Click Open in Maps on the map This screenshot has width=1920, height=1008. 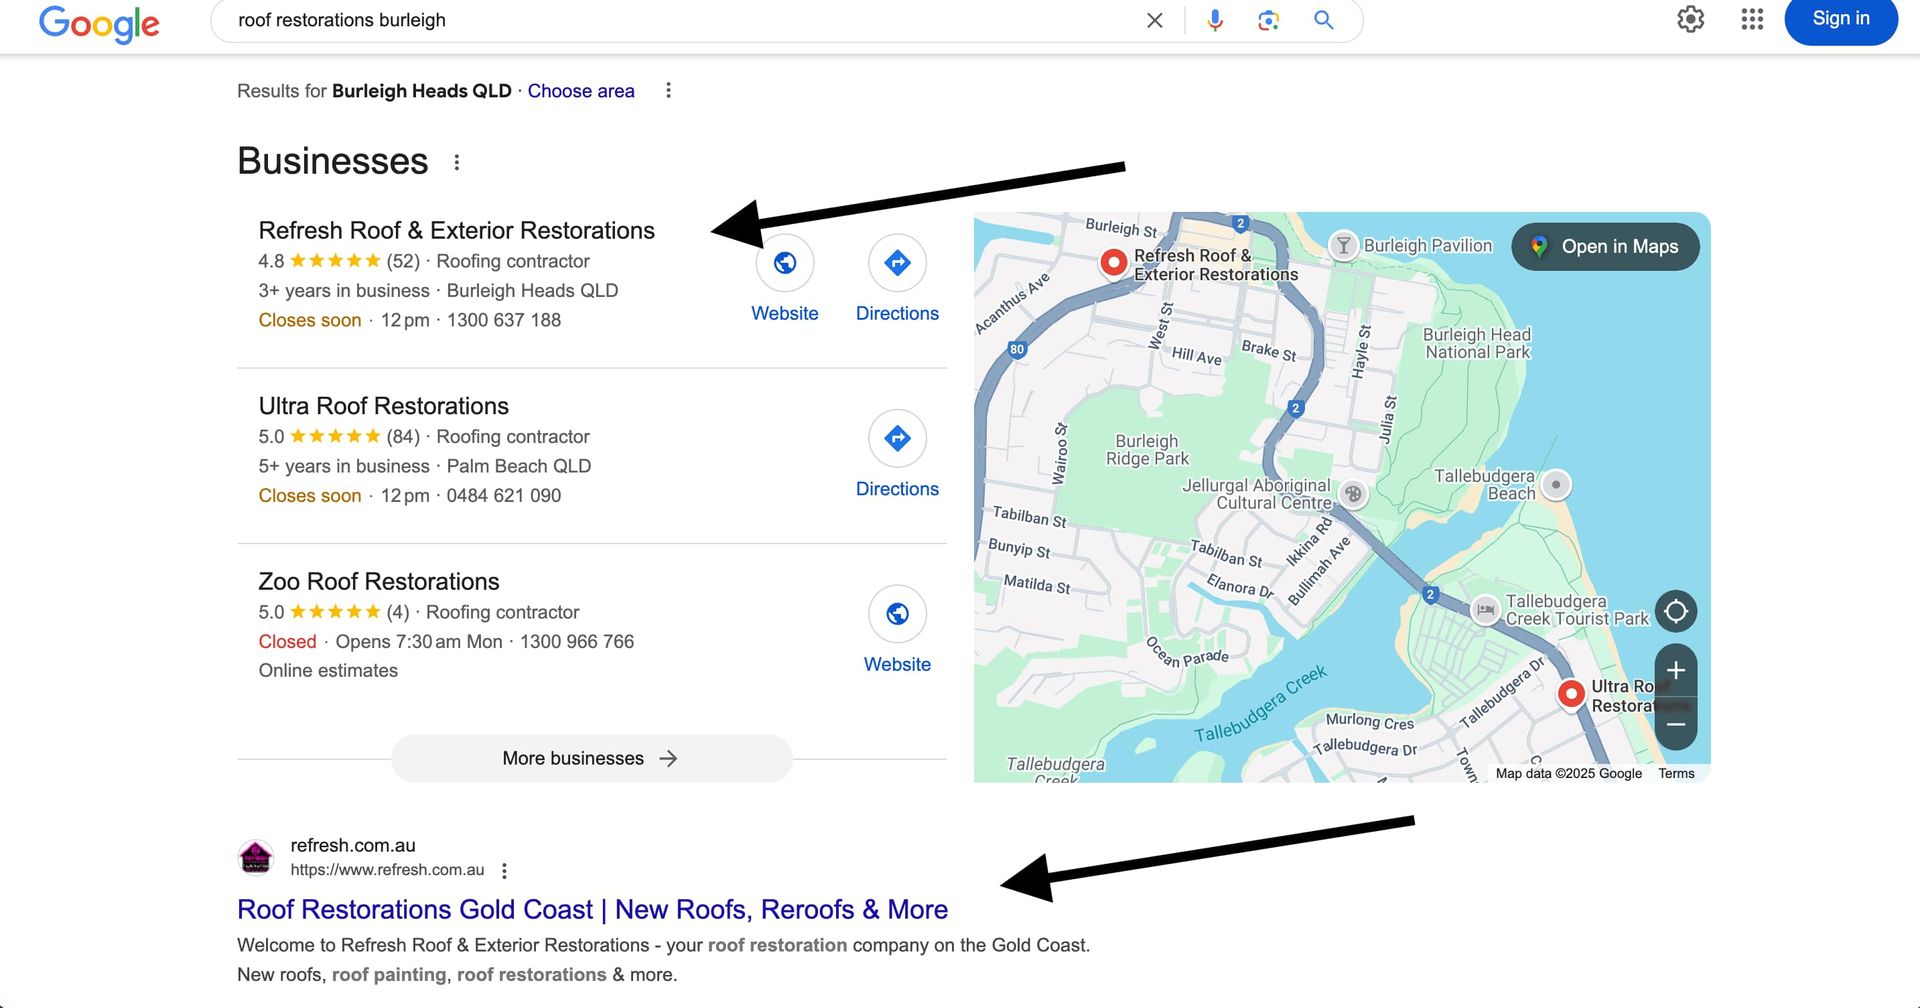tap(1605, 246)
